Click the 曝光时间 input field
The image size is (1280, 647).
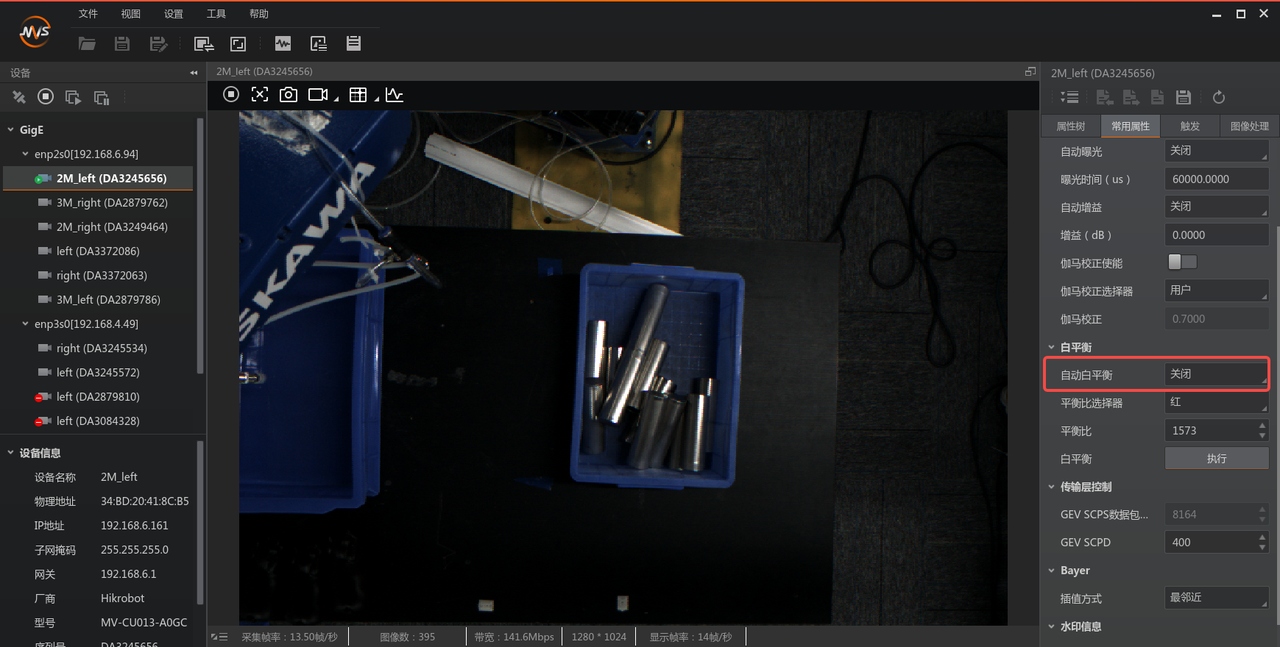click(1216, 179)
